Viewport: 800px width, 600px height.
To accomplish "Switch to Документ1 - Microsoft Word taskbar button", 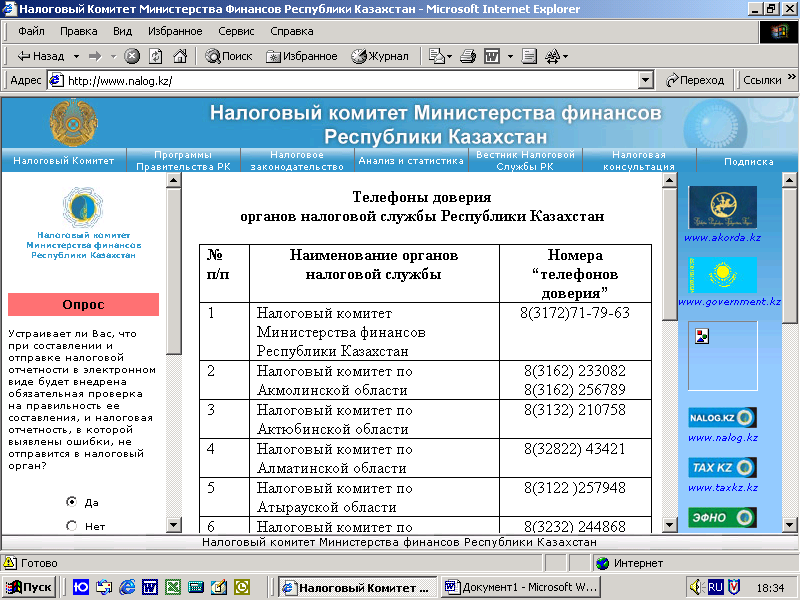I will [x=520, y=587].
